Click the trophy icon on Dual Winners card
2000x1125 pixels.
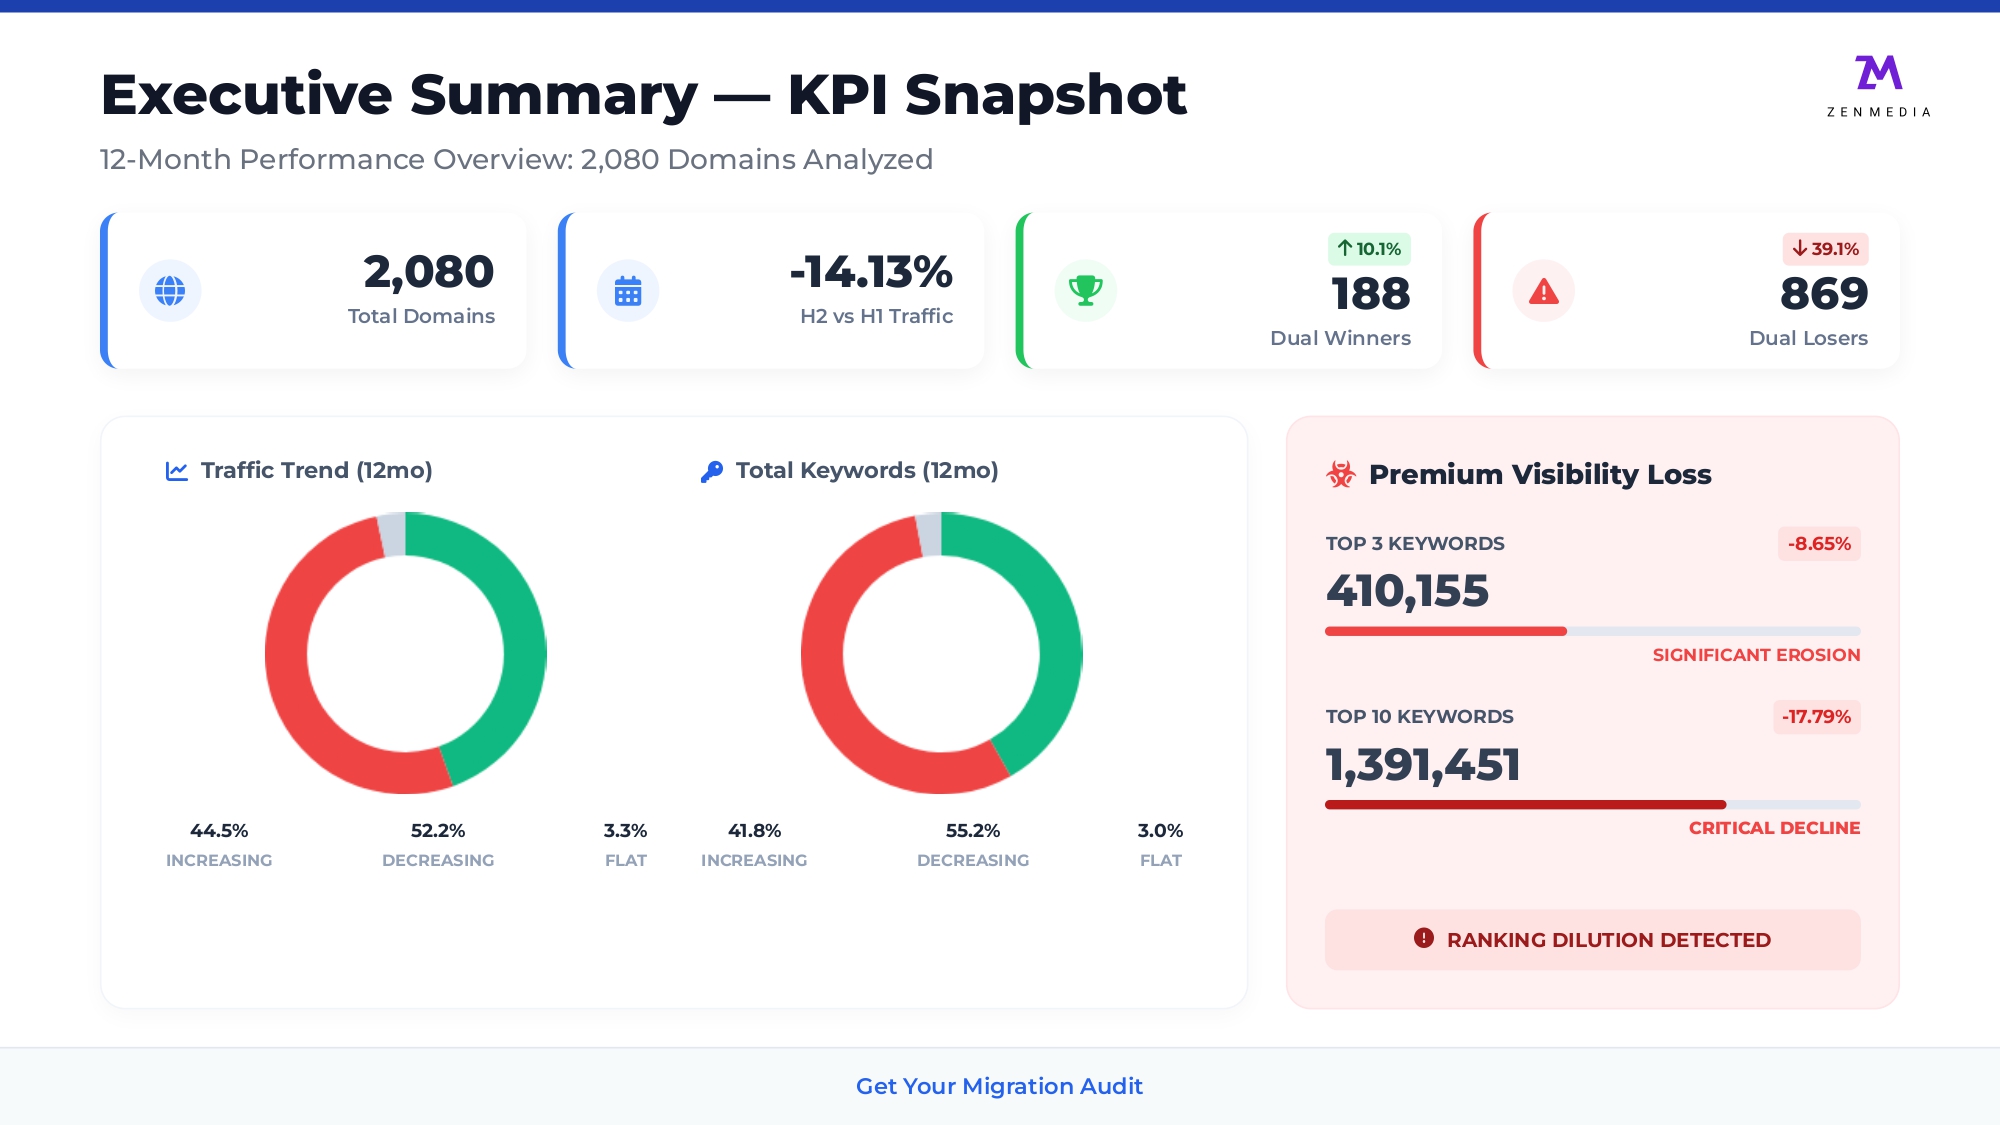point(1085,290)
